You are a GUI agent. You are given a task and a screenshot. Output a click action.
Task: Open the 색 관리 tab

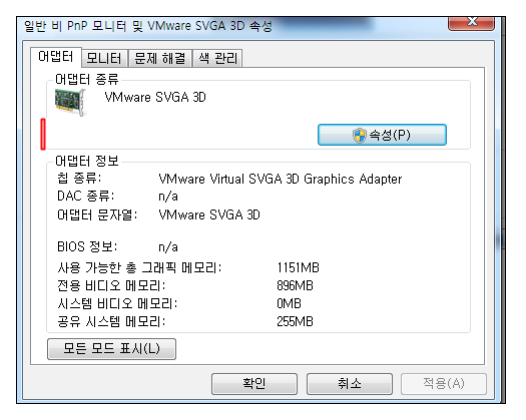click(218, 58)
